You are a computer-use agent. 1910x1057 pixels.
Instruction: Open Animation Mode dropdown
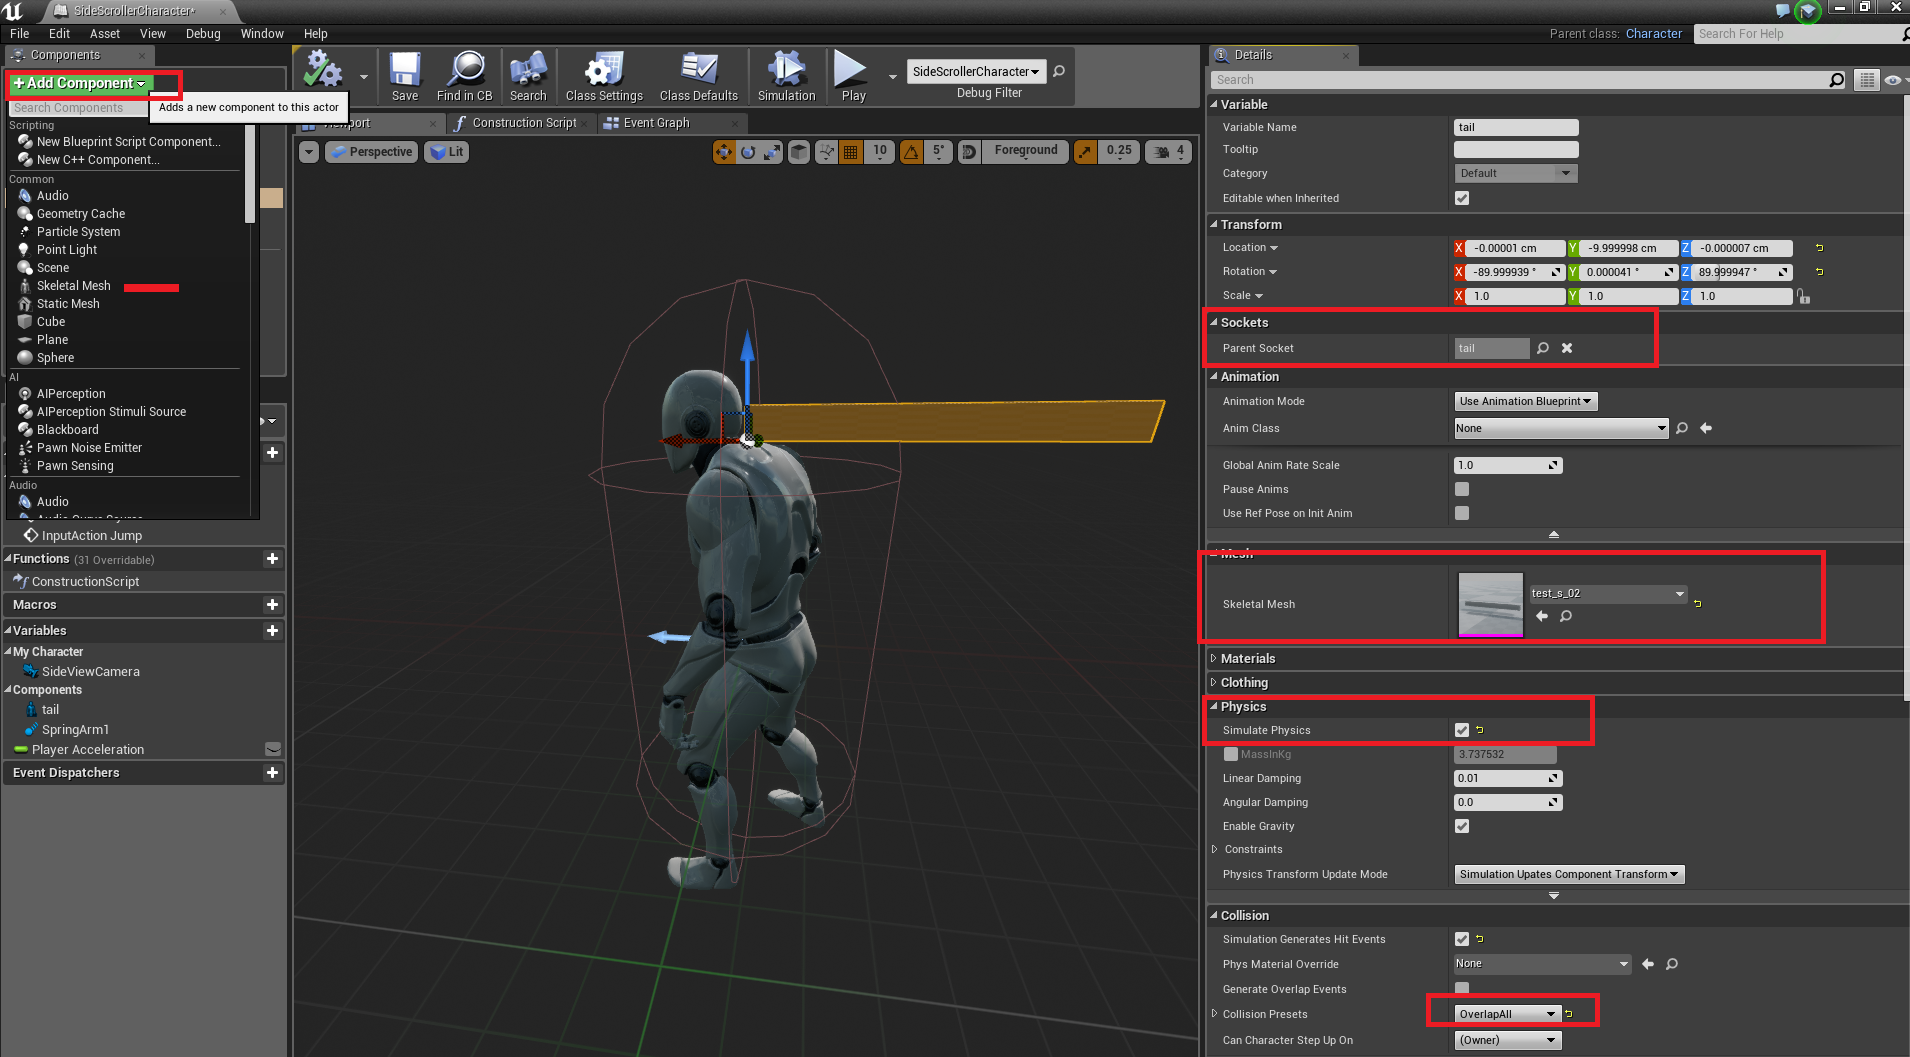tap(1525, 401)
